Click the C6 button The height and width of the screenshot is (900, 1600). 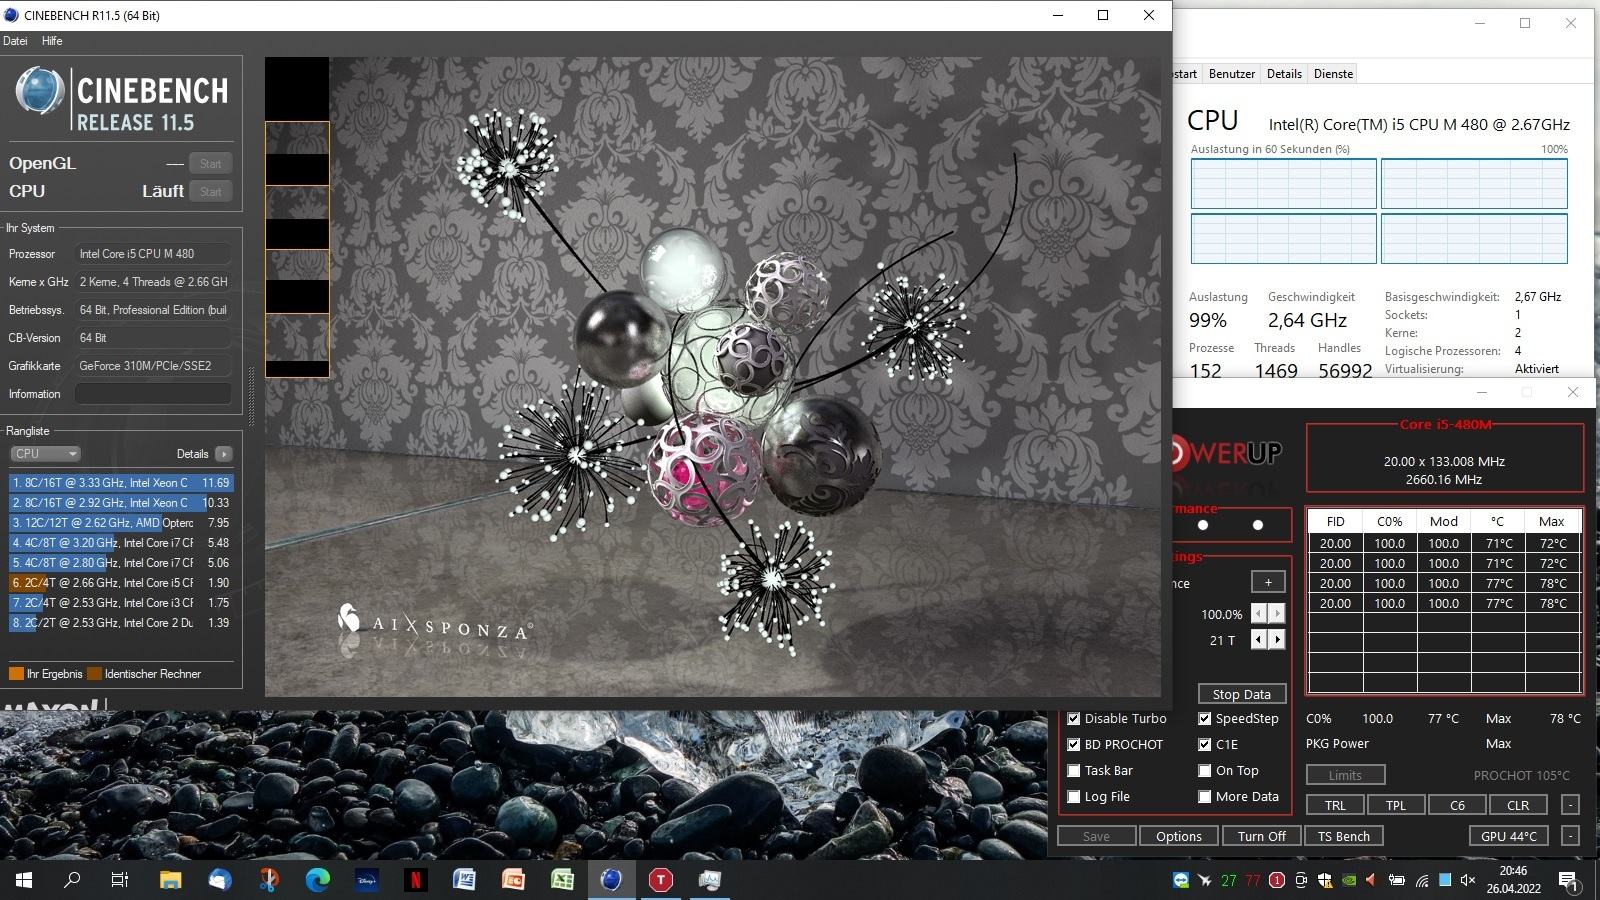coord(1457,805)
